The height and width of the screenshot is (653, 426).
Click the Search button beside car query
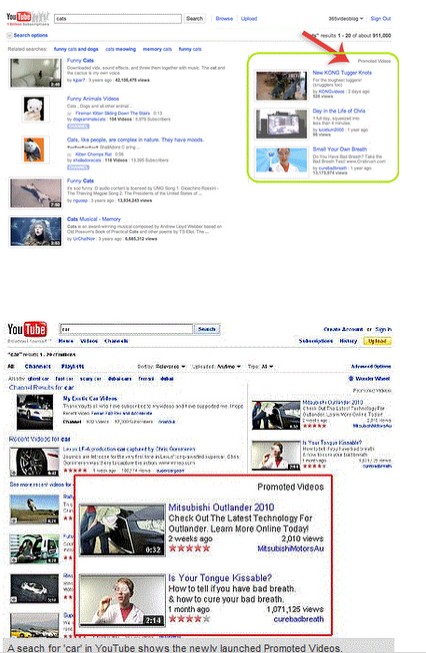207,329
